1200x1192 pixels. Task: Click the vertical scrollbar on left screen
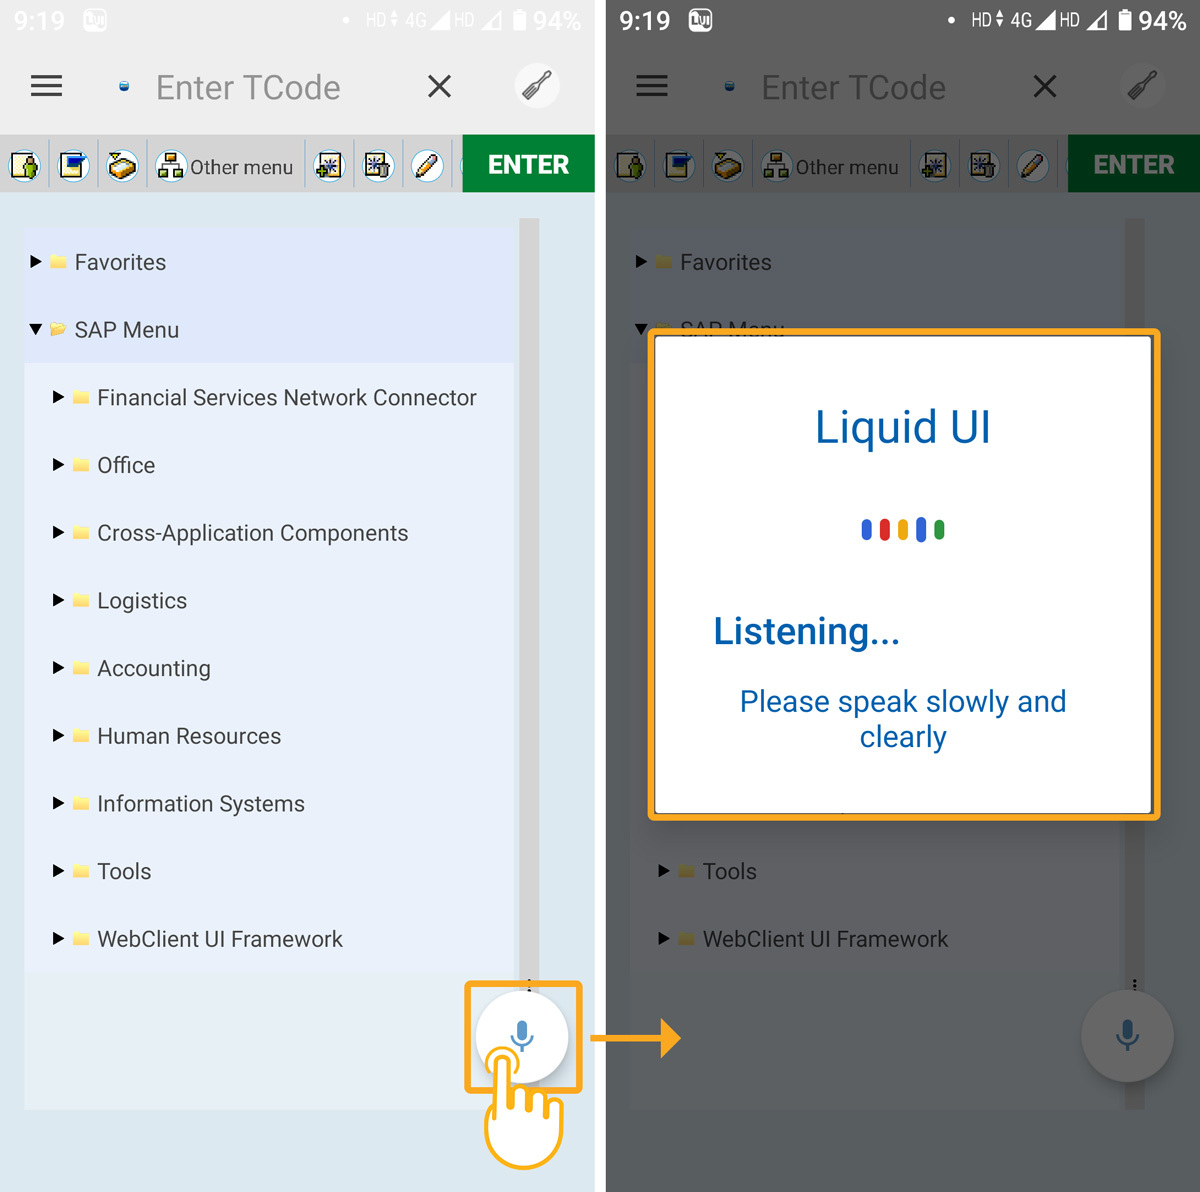[529, 600]
